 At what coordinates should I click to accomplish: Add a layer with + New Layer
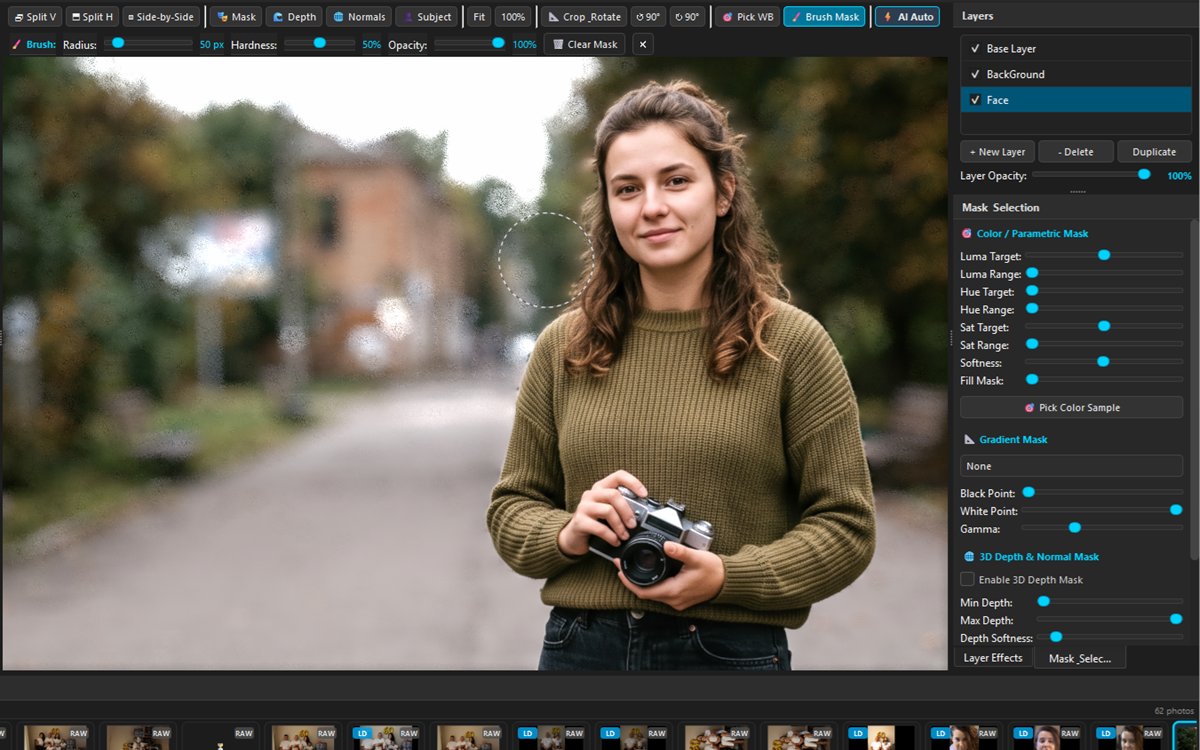coord(997,152)
